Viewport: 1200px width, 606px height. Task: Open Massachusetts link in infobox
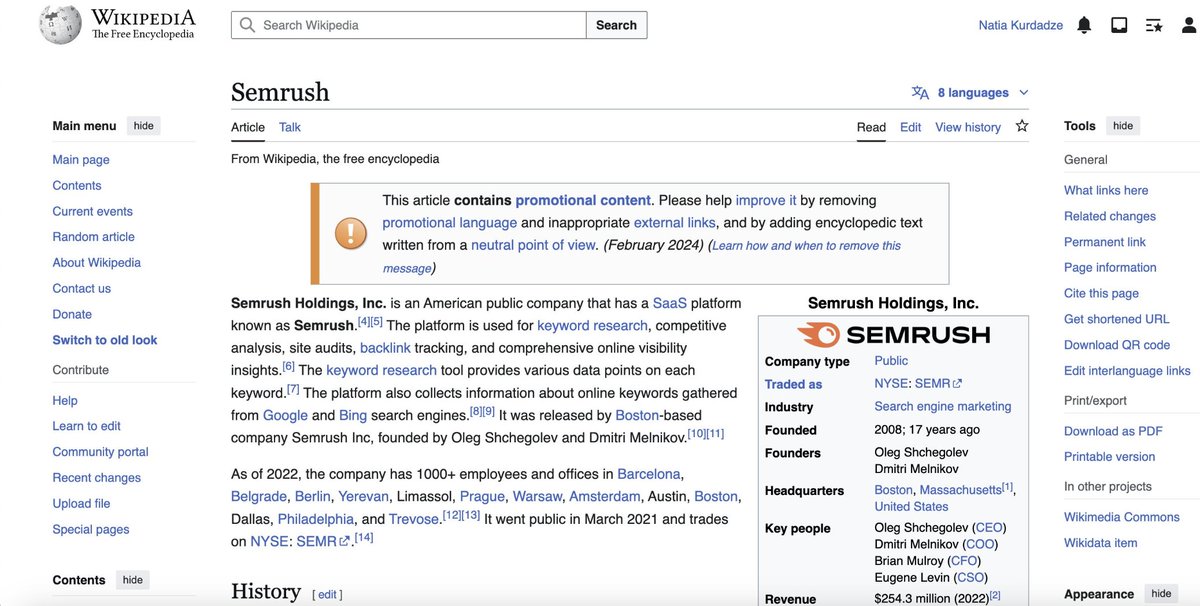(960, 490)
